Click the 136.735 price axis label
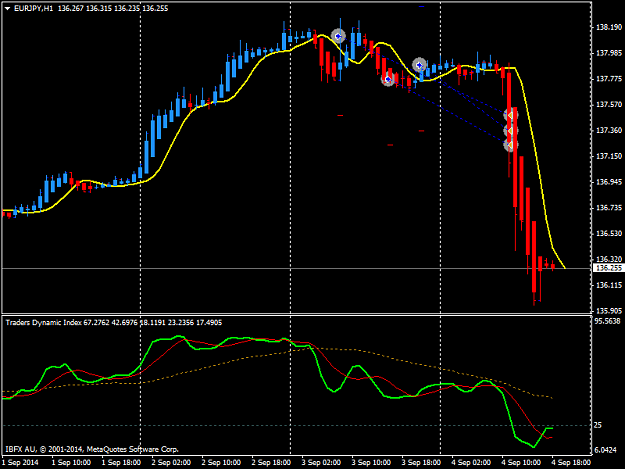Viewport: 625px width, 469px height. 609,208
